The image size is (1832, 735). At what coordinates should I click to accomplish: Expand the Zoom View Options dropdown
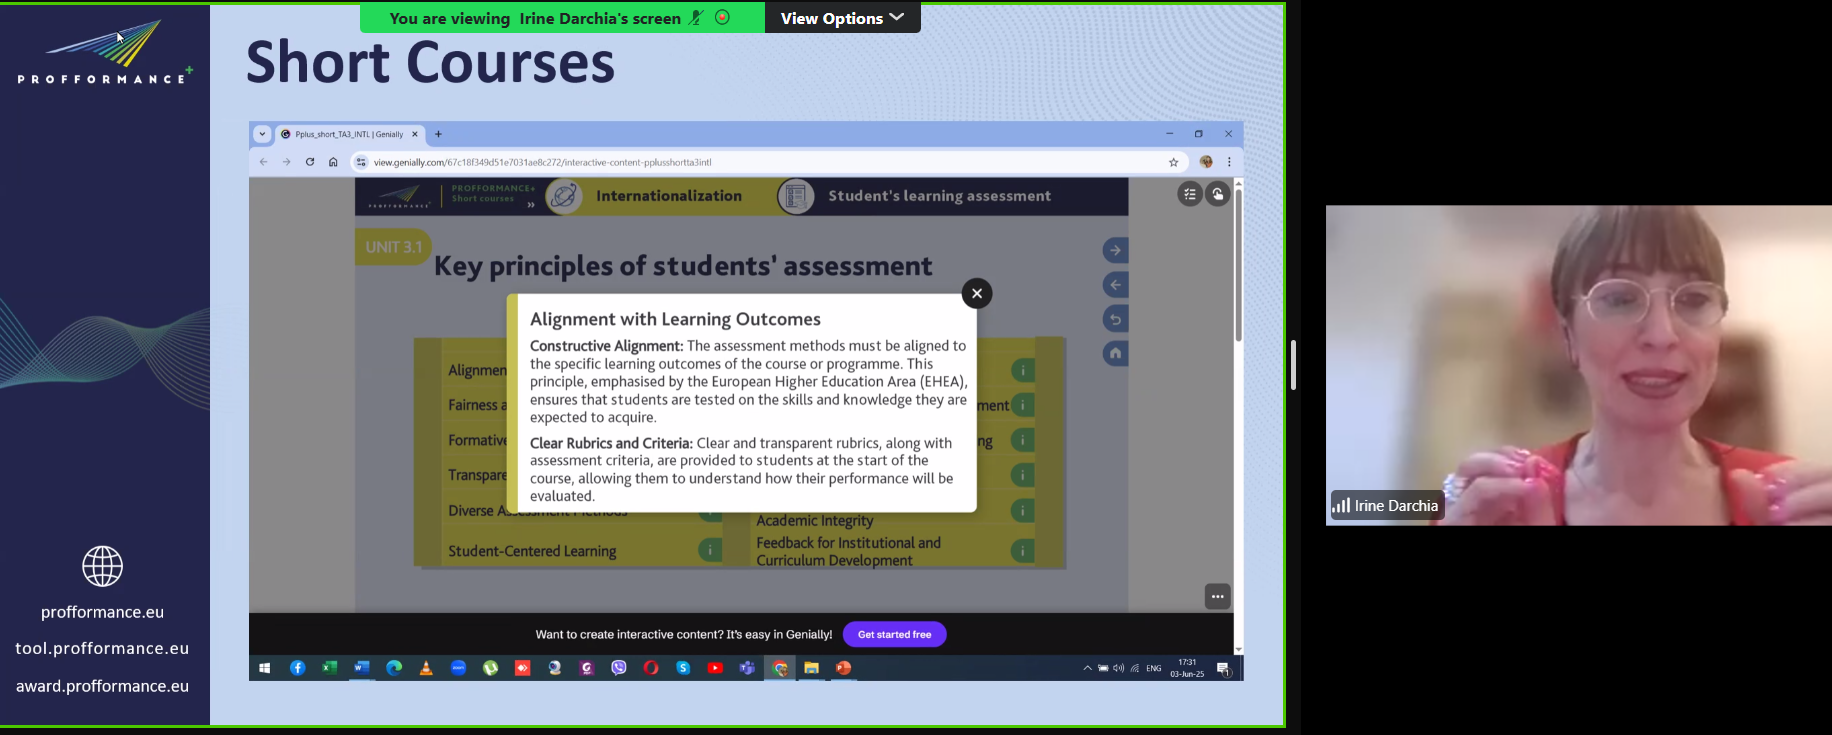pyautogui.click(x=842, y=18)
